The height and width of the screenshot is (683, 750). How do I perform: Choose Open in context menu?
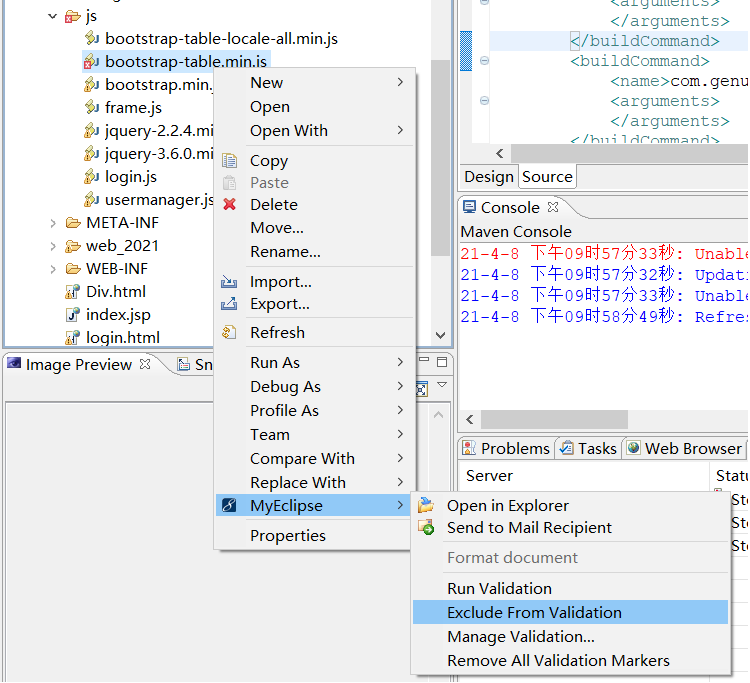316,106
